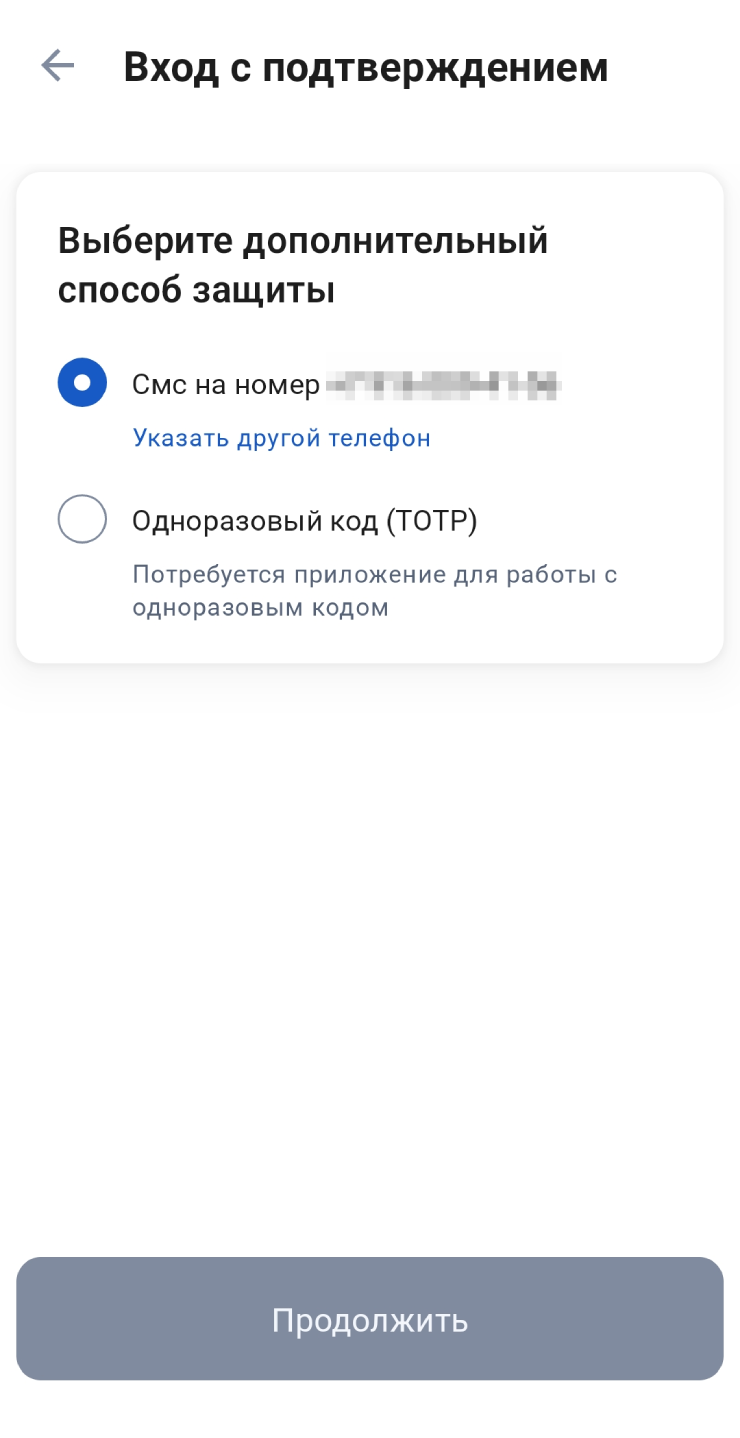Click the 'Одноразовый код (TOTP)' label
The width and height of the screenshot is (740, 1438).
click(304, 521)
